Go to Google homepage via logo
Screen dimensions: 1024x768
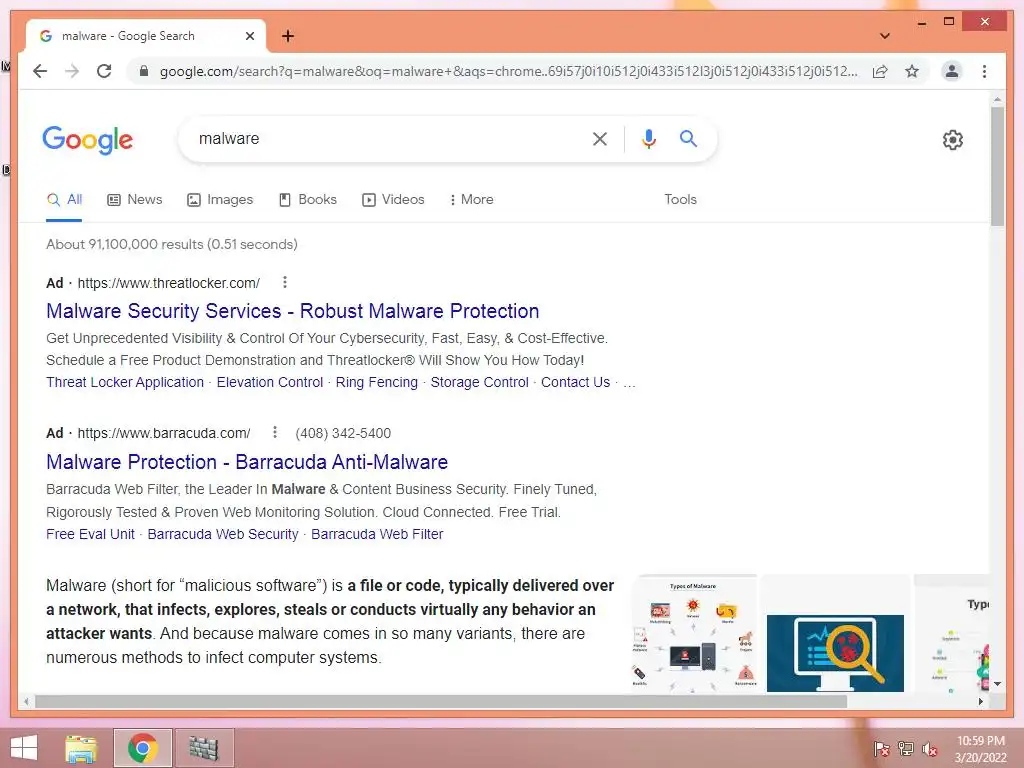pyautogui.click(x=88, y=139)
